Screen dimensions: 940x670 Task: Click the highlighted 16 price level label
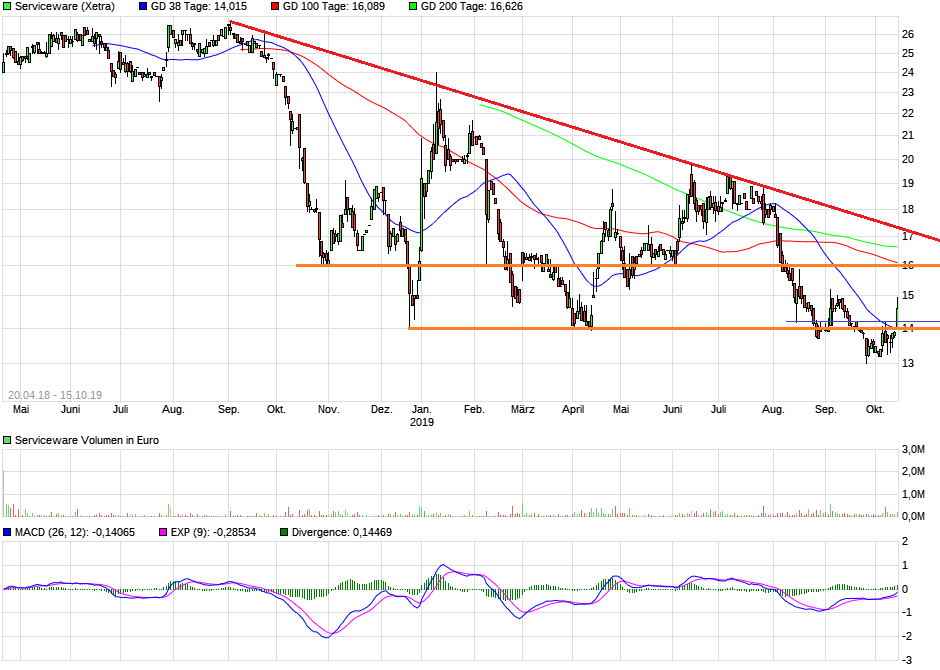[x=908, y=265]
